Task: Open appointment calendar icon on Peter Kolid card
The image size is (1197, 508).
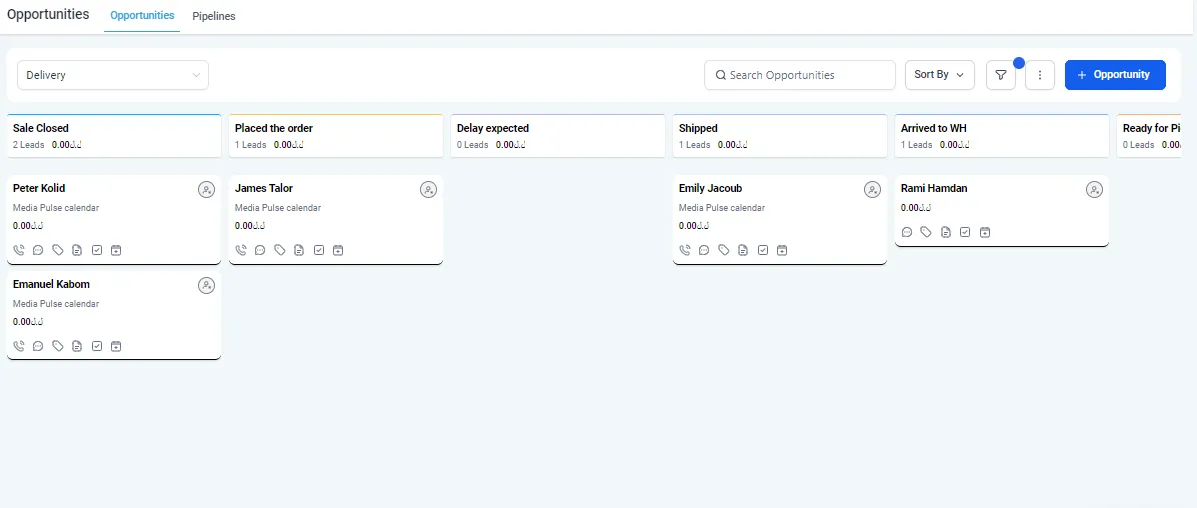Action: [116, 250]
